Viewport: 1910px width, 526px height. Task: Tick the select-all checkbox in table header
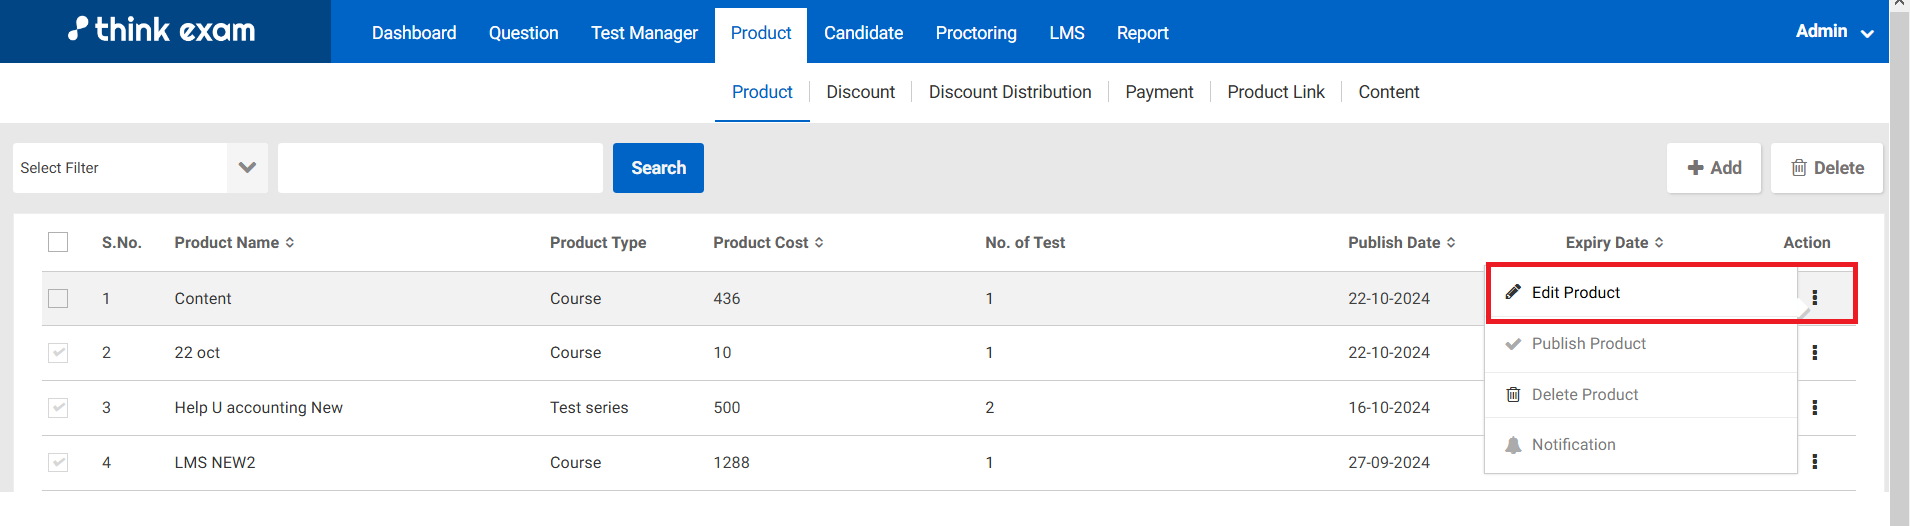[x=58, y=242]
